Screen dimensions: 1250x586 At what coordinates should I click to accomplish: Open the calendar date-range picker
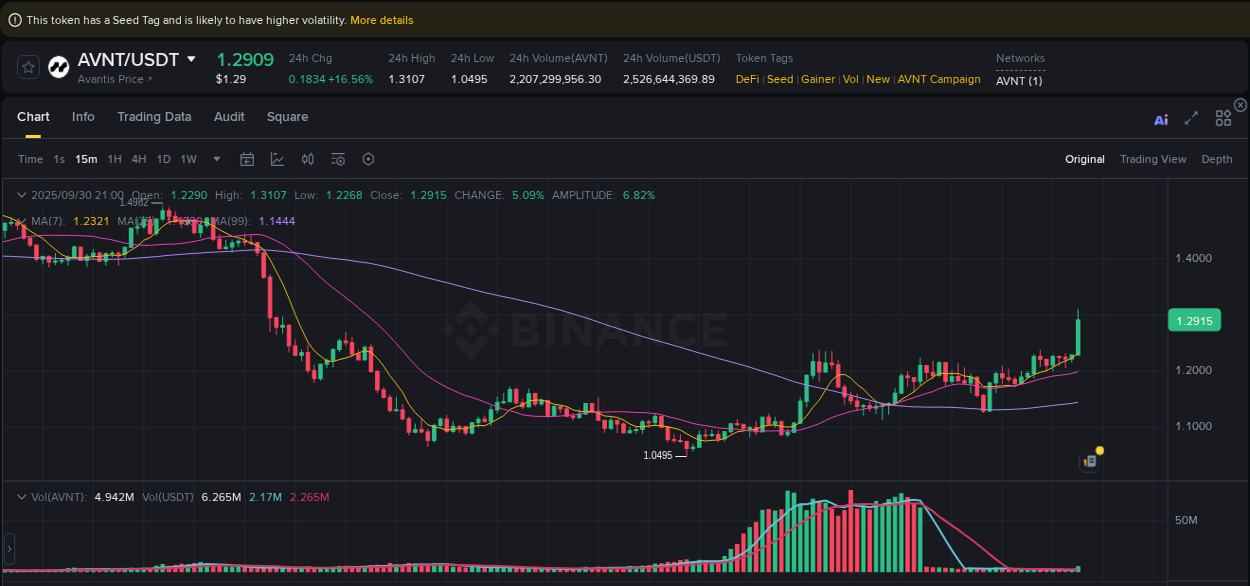247,159
